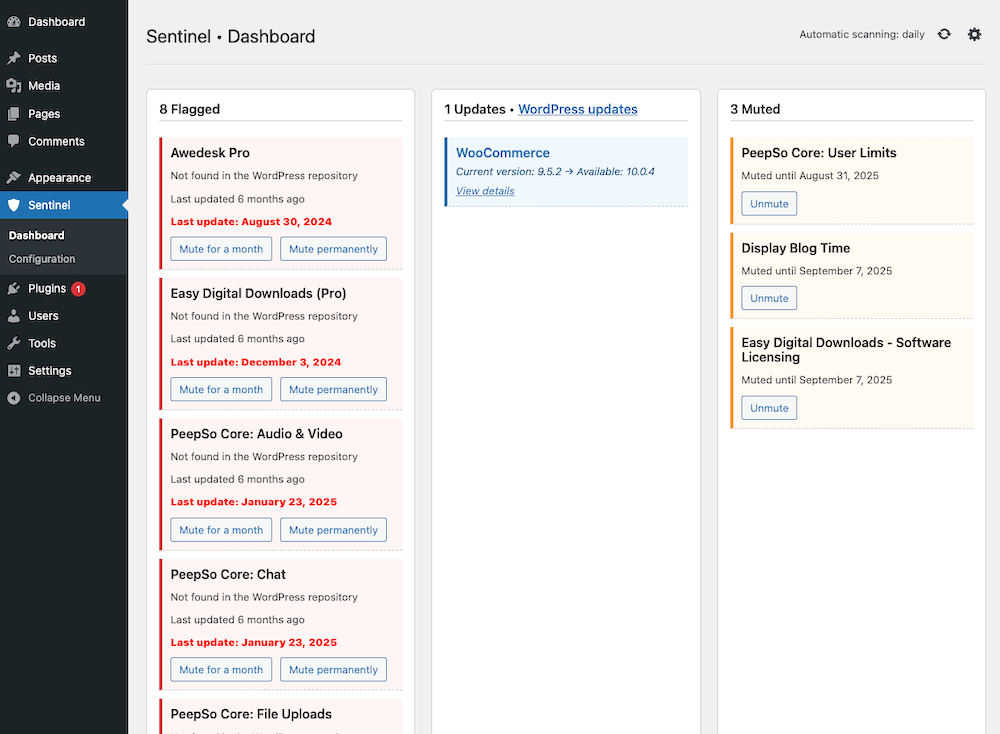The width and height of the screenshot is (1000, 734).
Task: Click 'PeepSo Core: File Uploads' title
Action: coord(251,714)
